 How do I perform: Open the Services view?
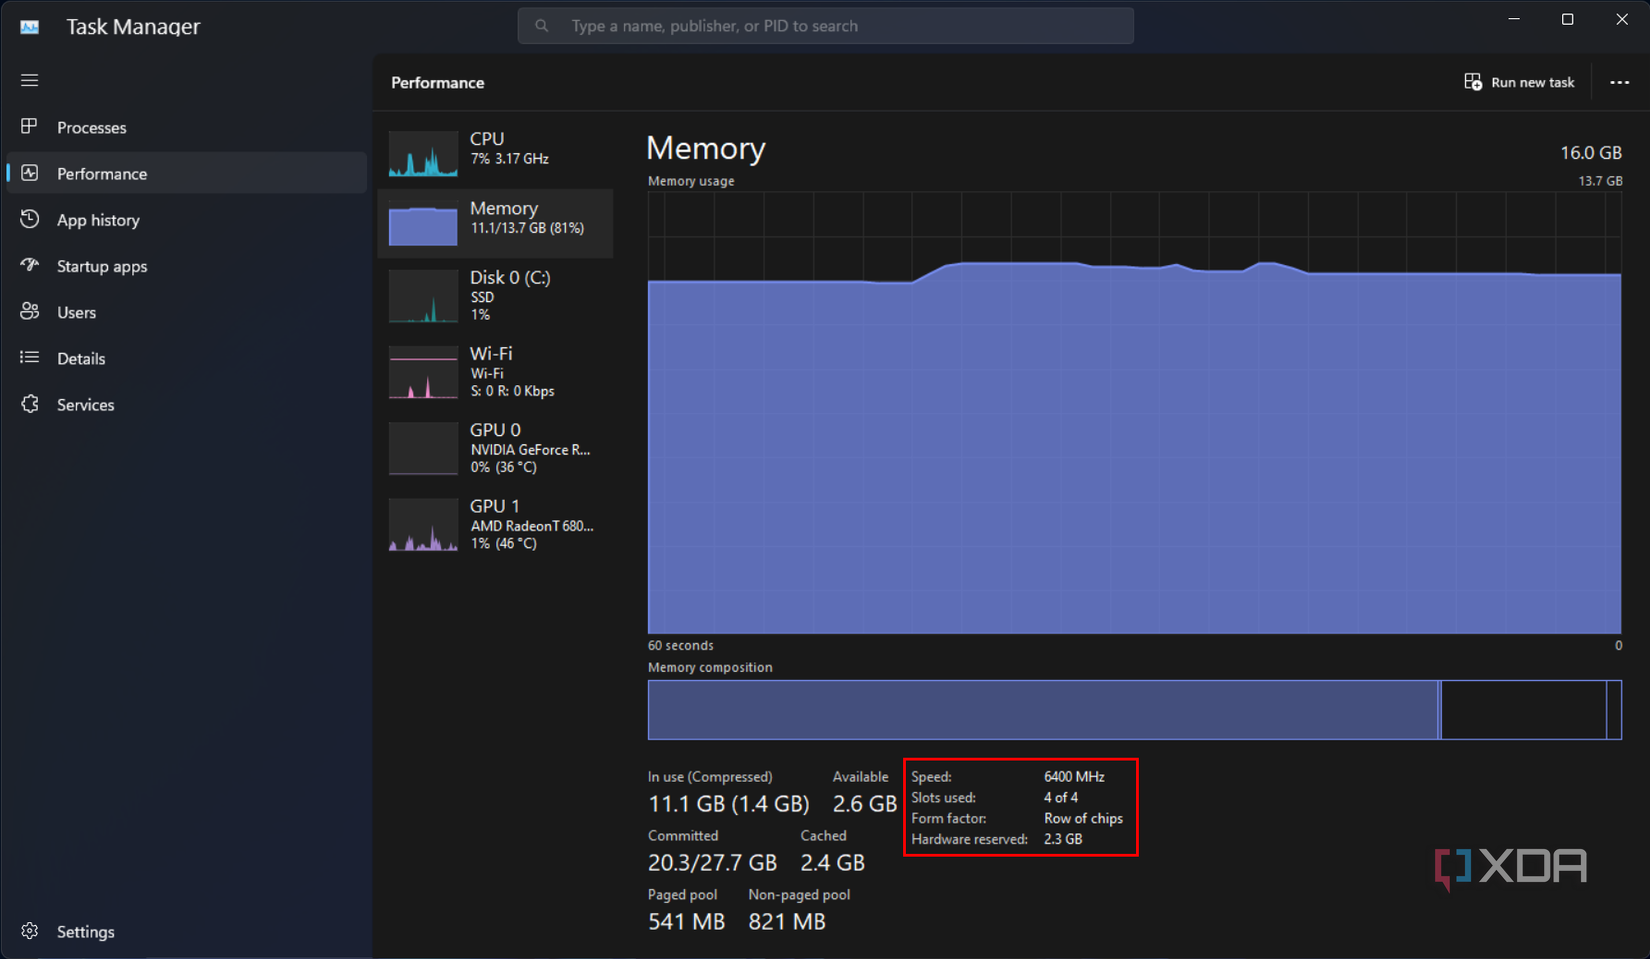click(x=86, y=404)
